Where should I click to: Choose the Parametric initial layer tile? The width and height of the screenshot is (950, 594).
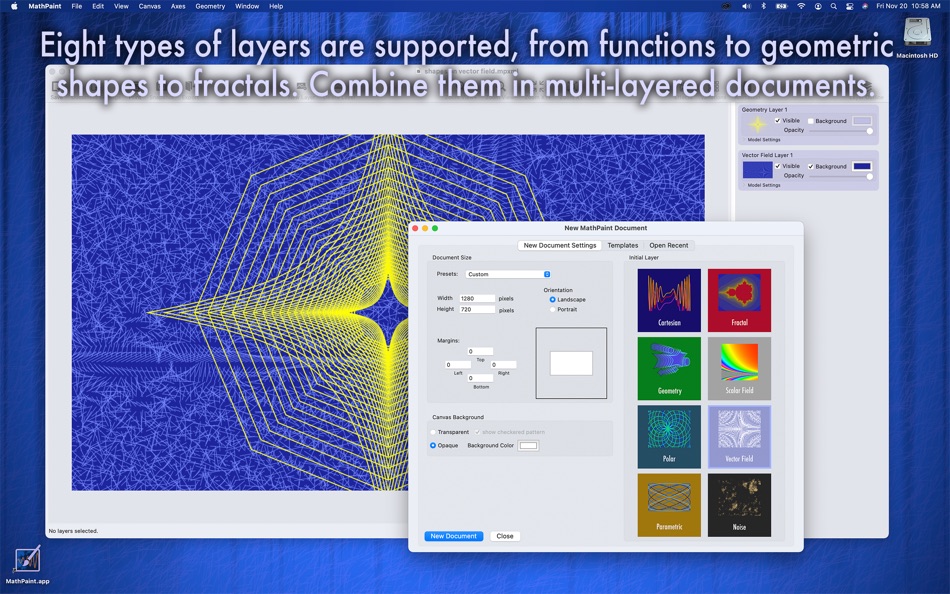tap(669, 505)
